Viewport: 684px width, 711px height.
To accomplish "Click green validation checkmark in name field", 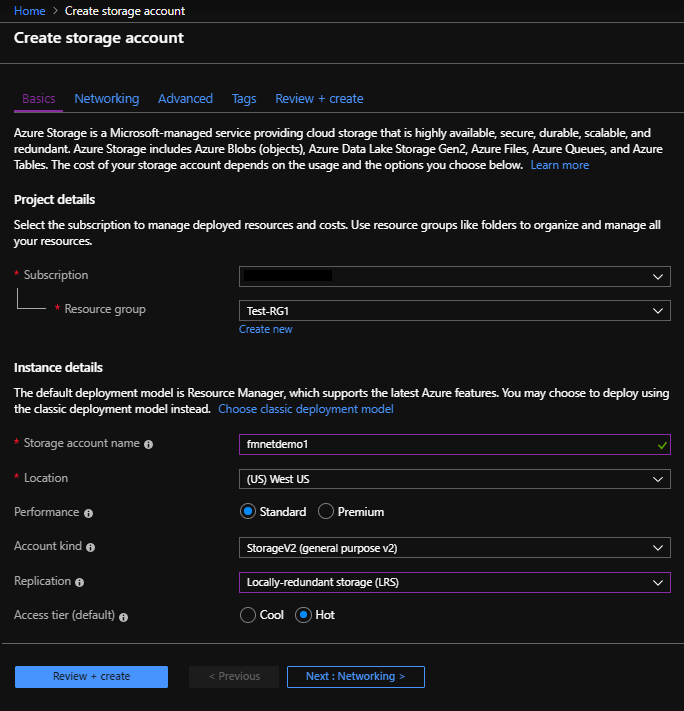I will click(662, 445).
